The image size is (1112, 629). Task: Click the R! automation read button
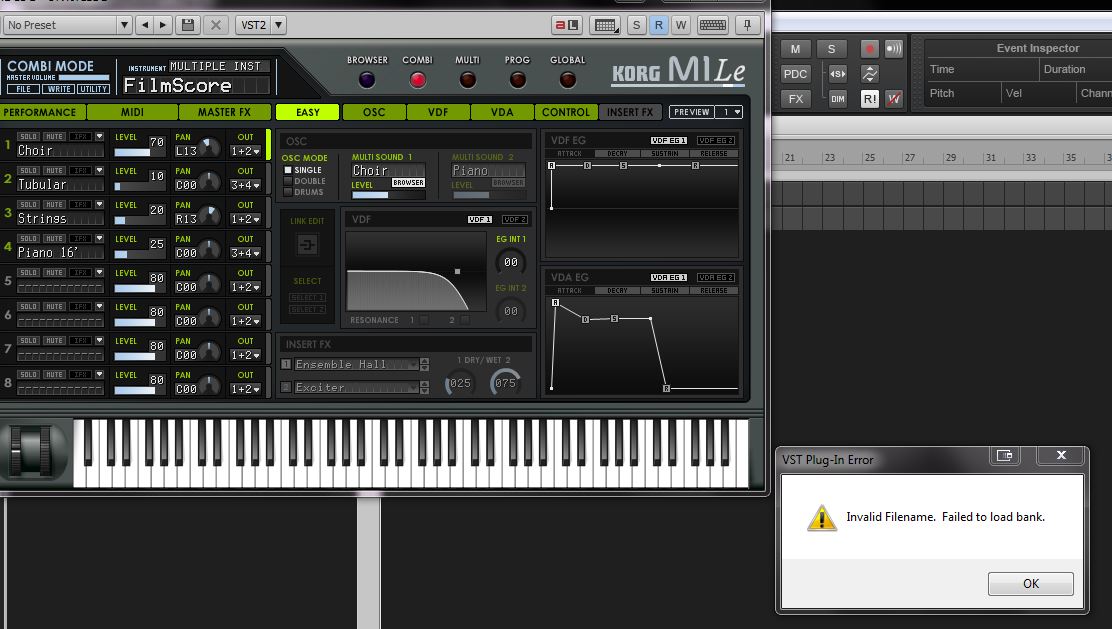click(869, 99)
